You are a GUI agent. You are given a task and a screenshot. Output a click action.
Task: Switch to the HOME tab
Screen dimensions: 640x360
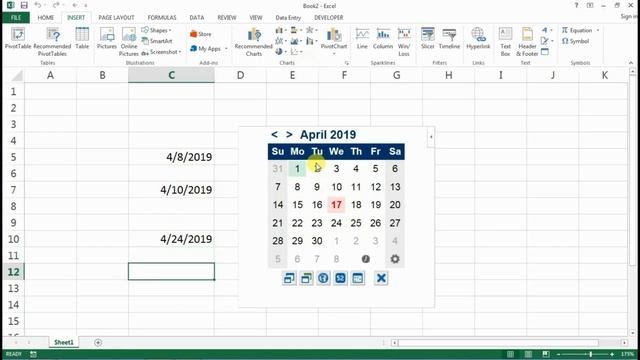pyautogui.click(x=46, y=18)
